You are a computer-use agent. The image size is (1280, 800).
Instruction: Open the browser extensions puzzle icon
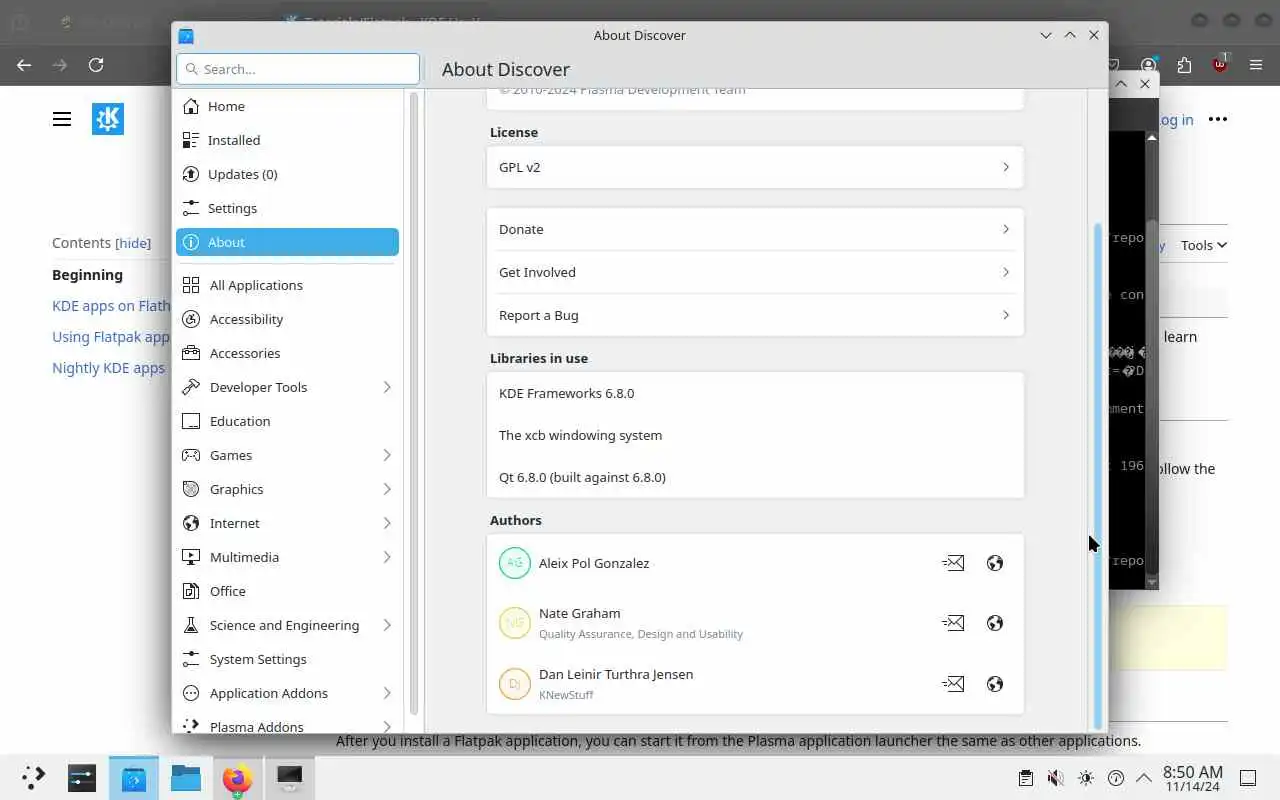pyautogui.click(x=1185, y=65)
